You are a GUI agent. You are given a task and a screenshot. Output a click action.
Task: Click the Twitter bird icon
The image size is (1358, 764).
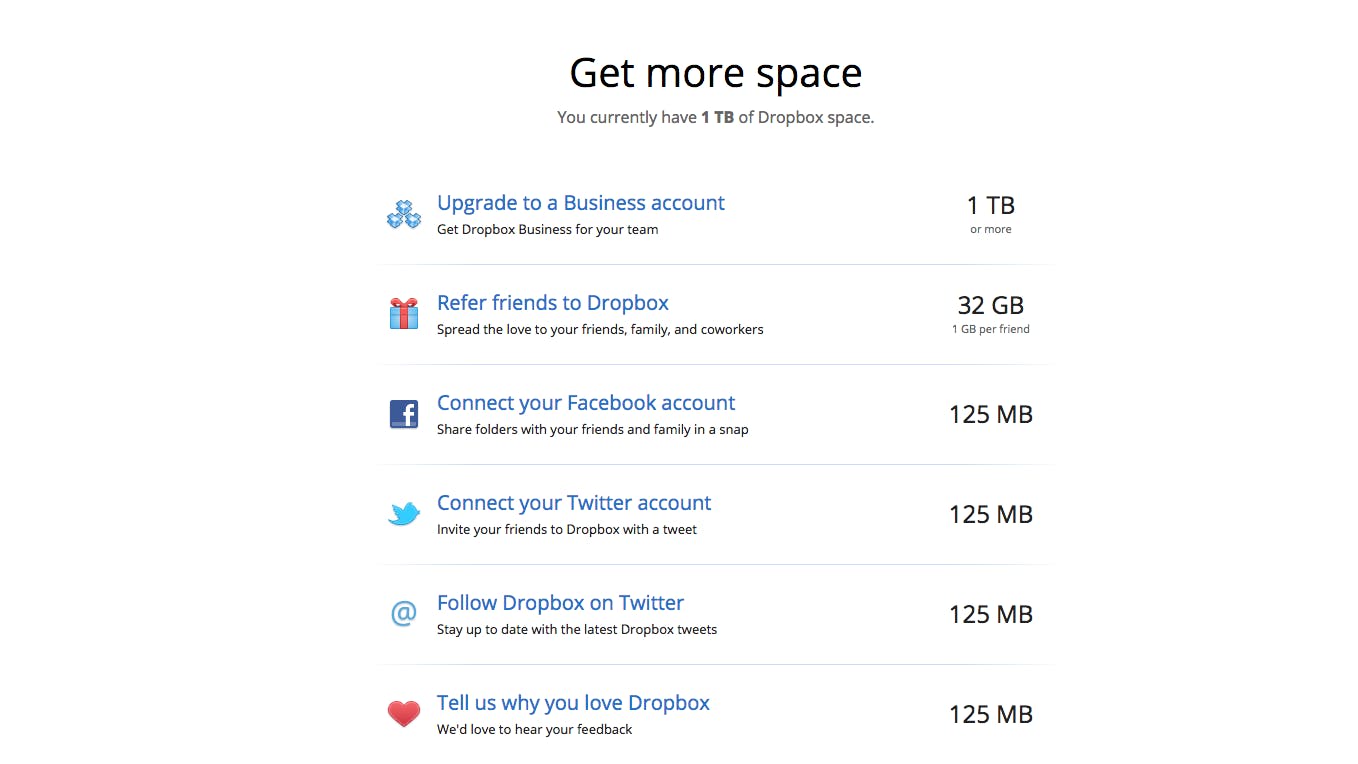[x=403, y=513]
